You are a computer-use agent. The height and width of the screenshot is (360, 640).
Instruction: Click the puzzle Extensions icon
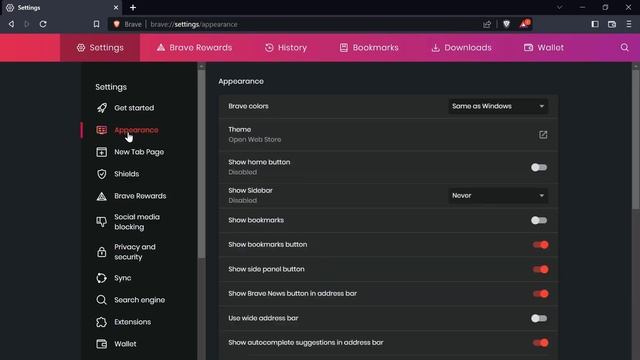click(102, 322)
